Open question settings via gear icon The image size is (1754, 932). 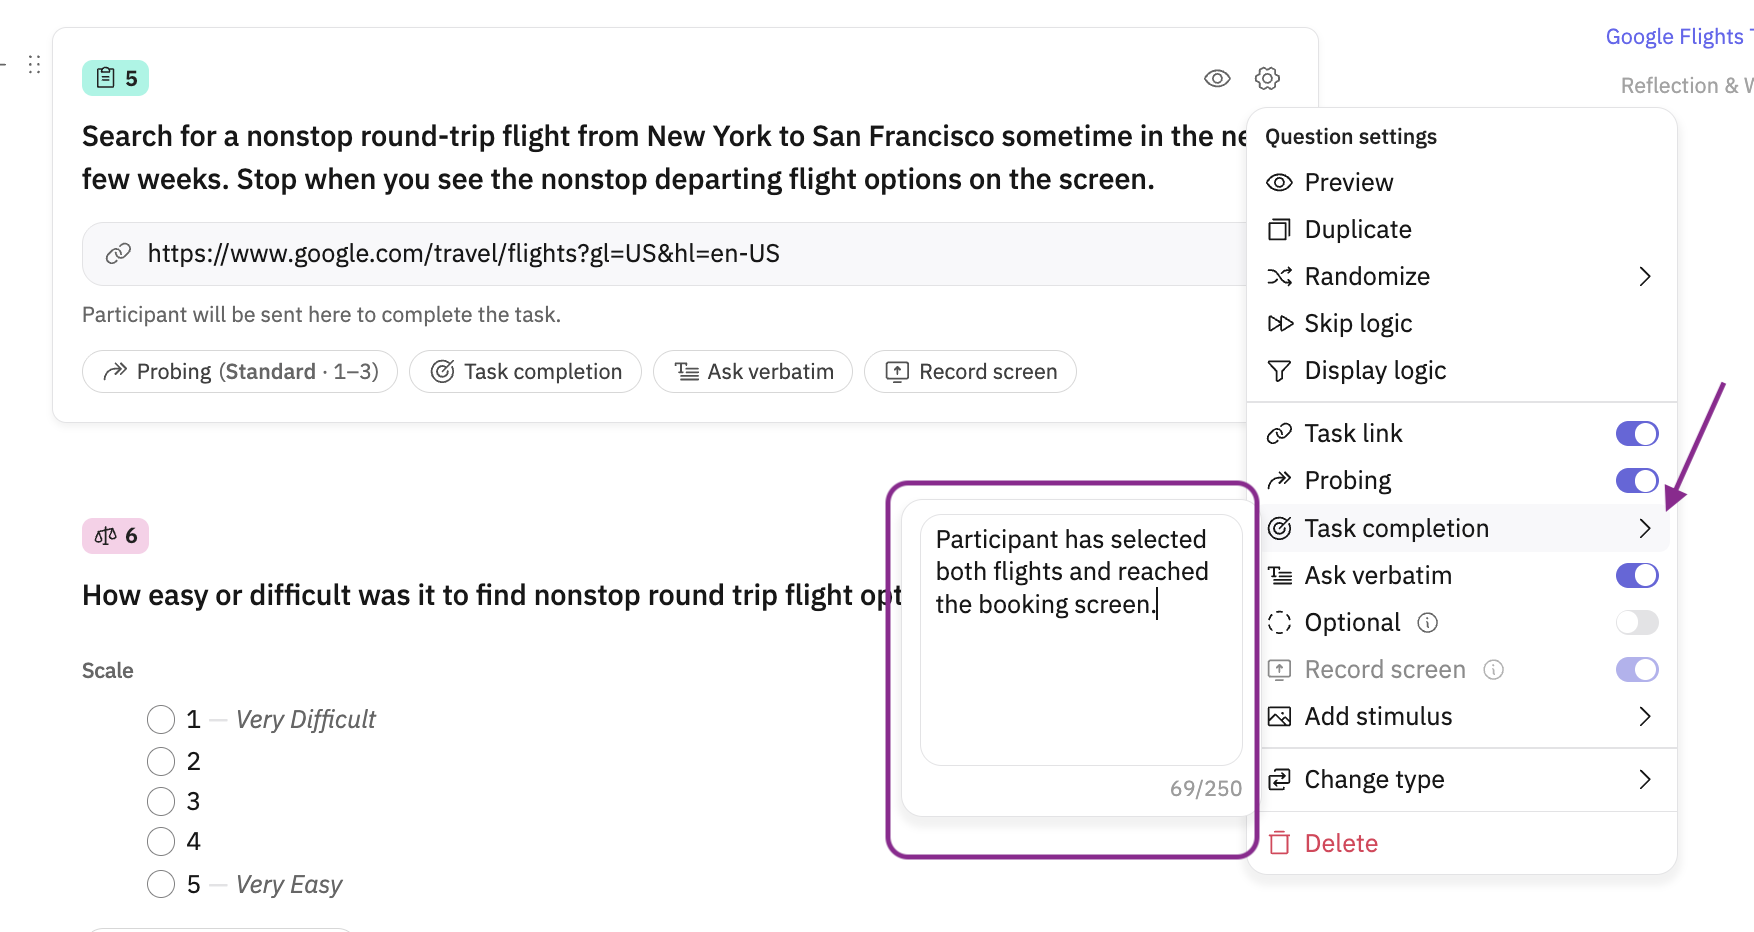click(x=1267, y=78)
